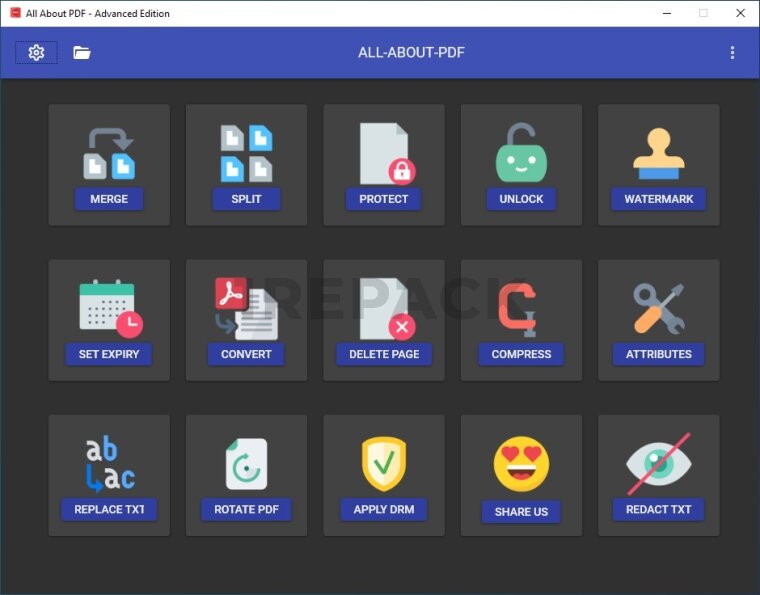This screenshot has width=760, height=595.
Task: Click the calendar Set Expiry icon
Action: [x=109, y=308]
